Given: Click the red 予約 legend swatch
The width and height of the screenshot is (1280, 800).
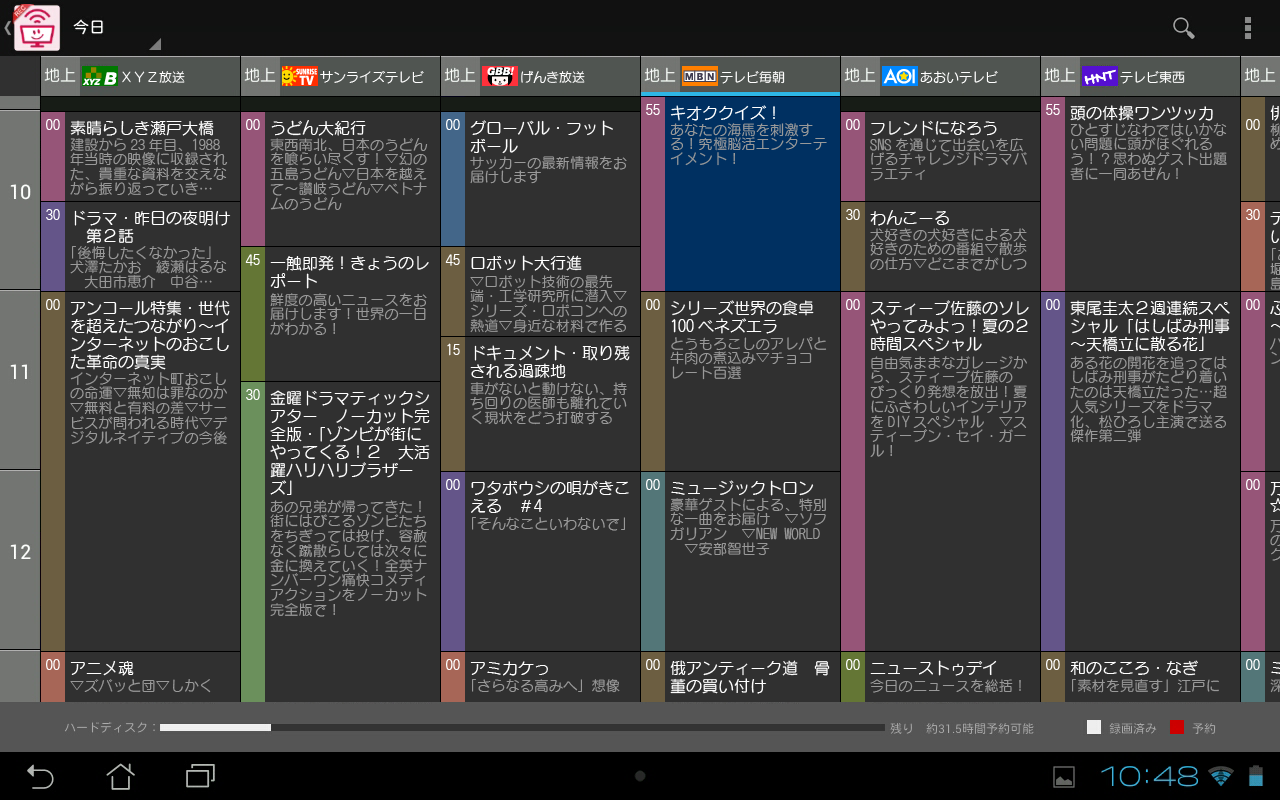Looking at the screenshot, I should point(1177,728).
